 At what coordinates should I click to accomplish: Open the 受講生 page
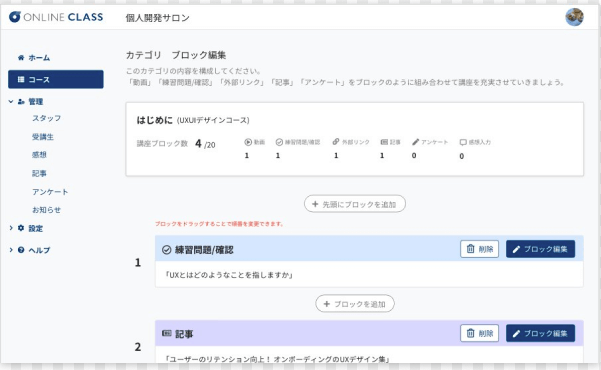point(43,136)
